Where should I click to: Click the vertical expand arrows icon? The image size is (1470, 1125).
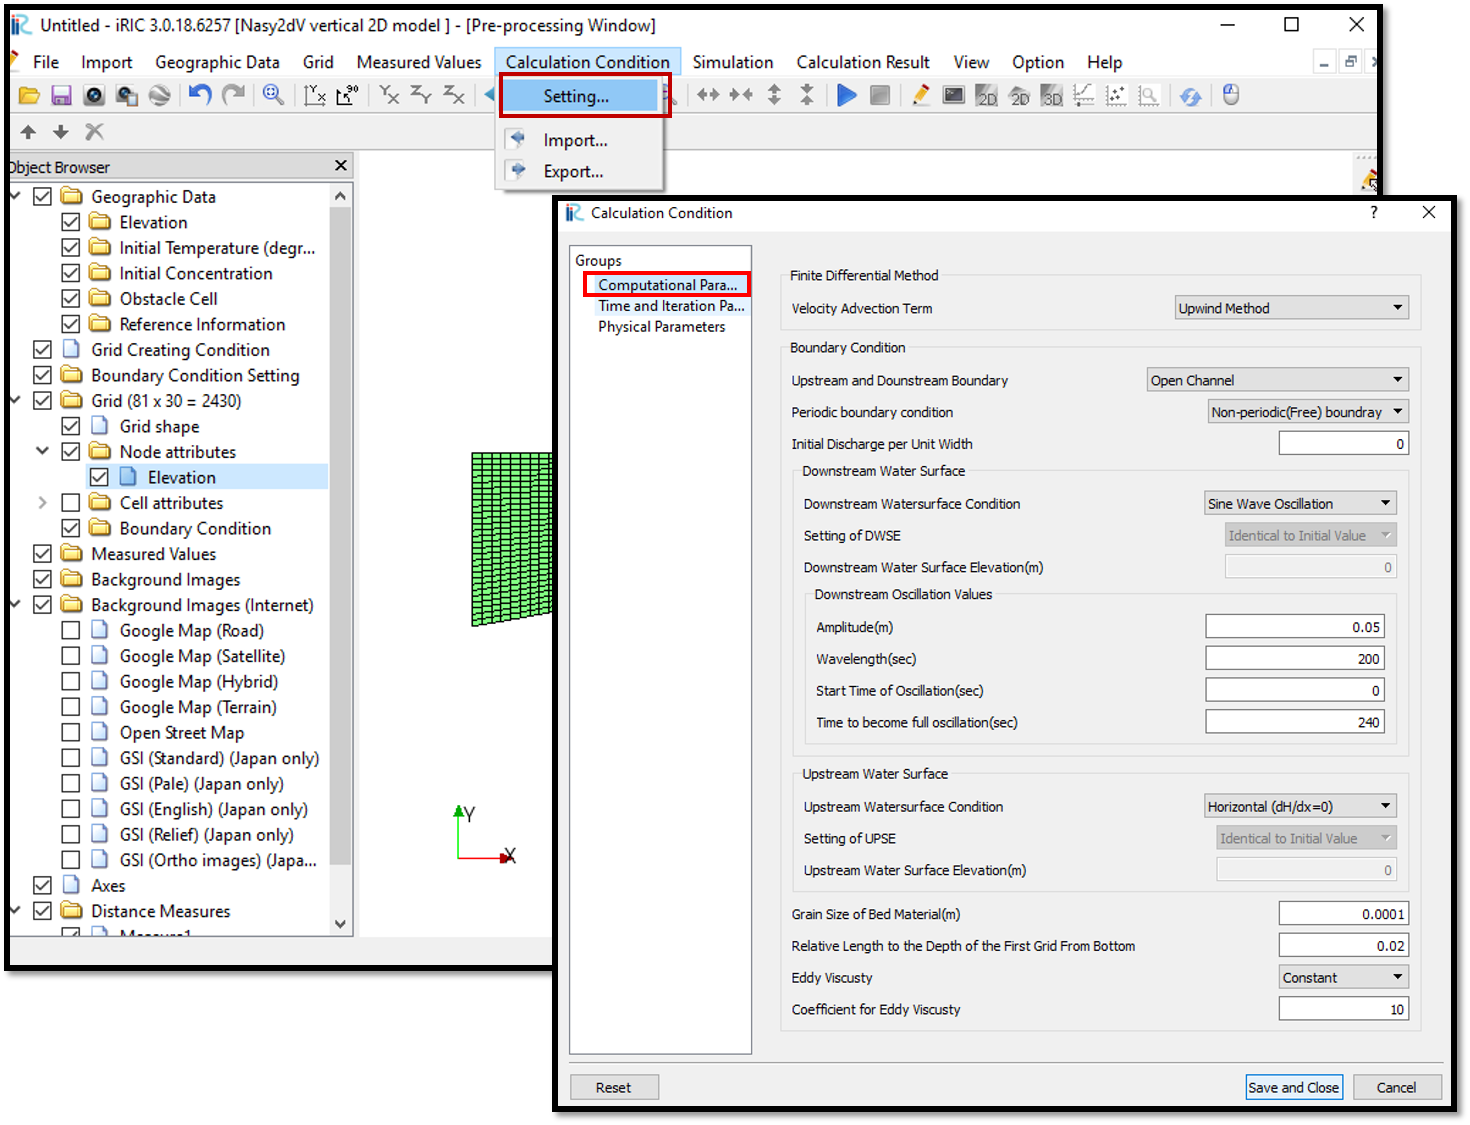click(x=774, y=95)
